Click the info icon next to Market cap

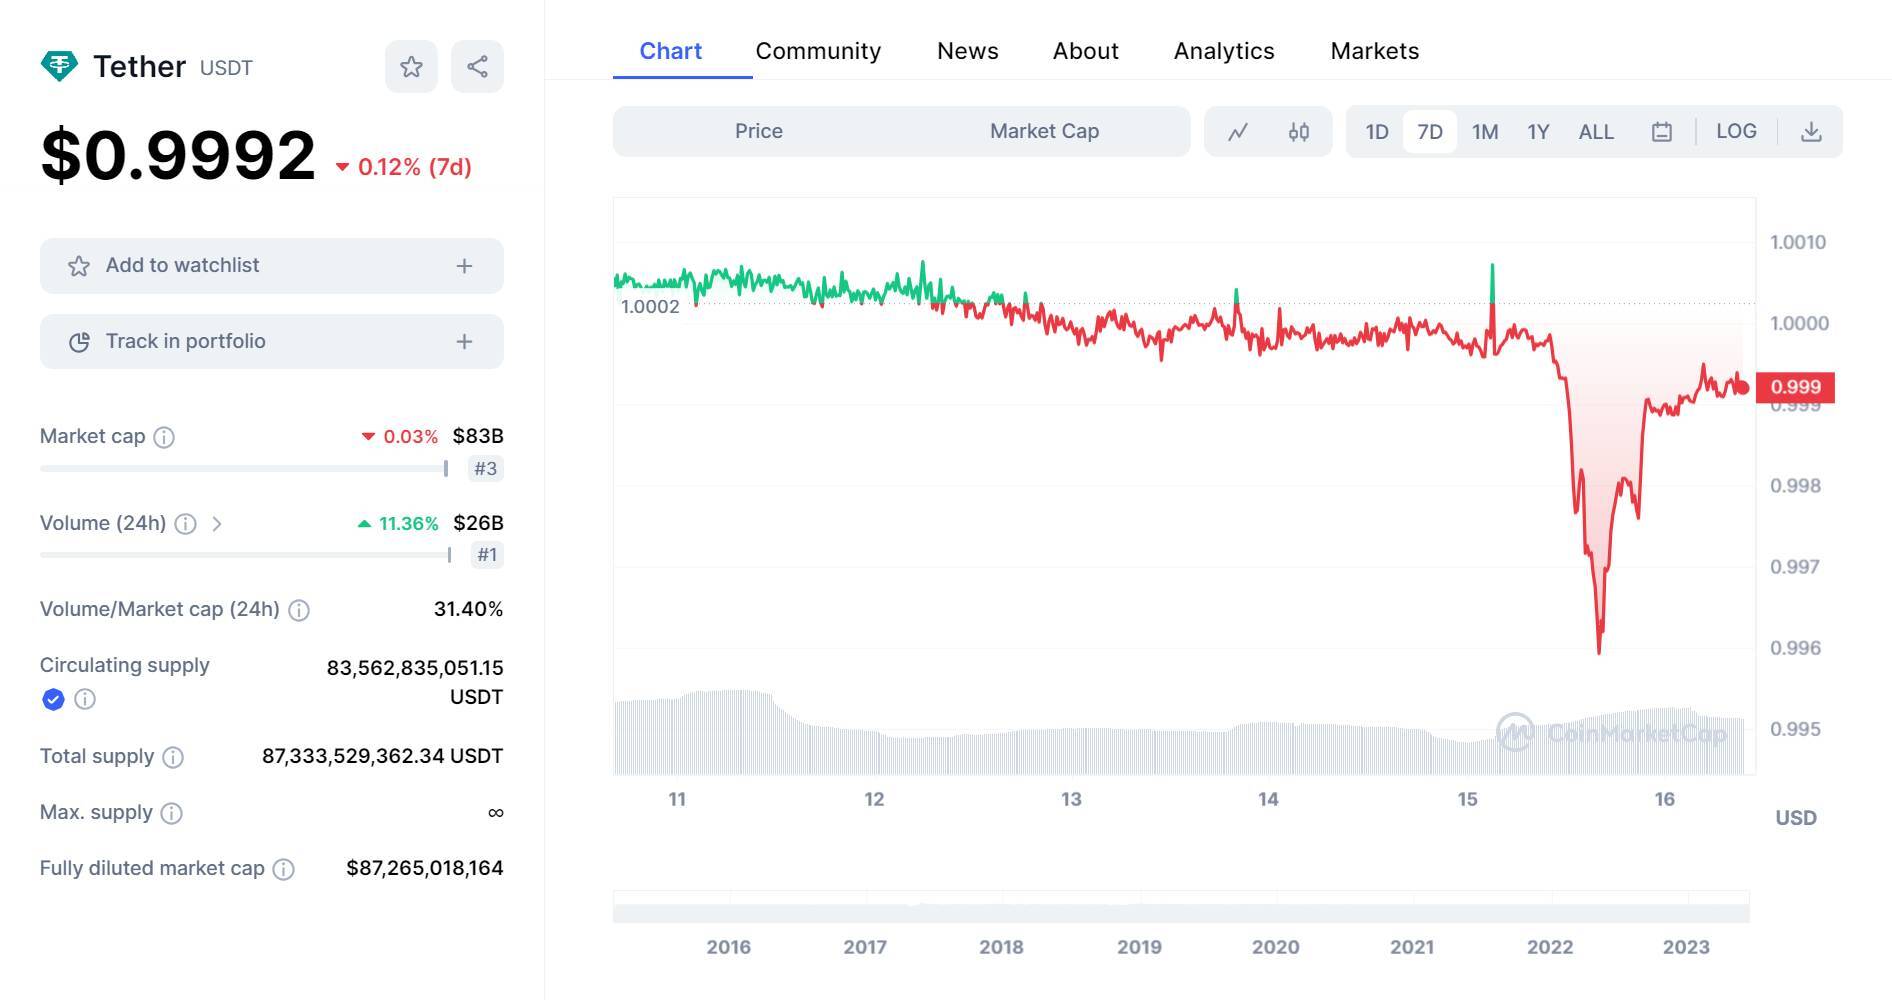pyautogui.click(x=164, y=437)
